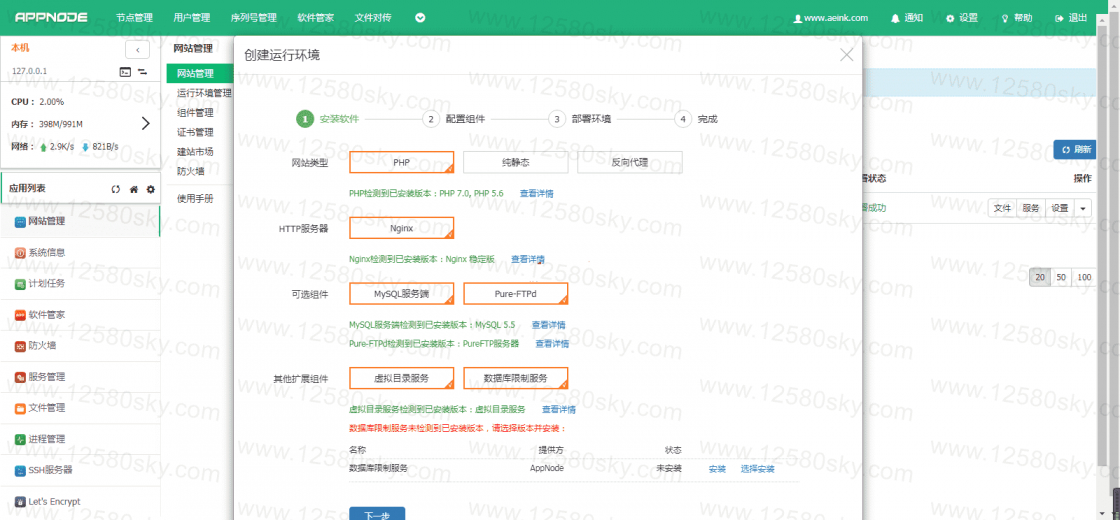Toggle the Pure-FTPd optional component

click(x=516, y=294)
